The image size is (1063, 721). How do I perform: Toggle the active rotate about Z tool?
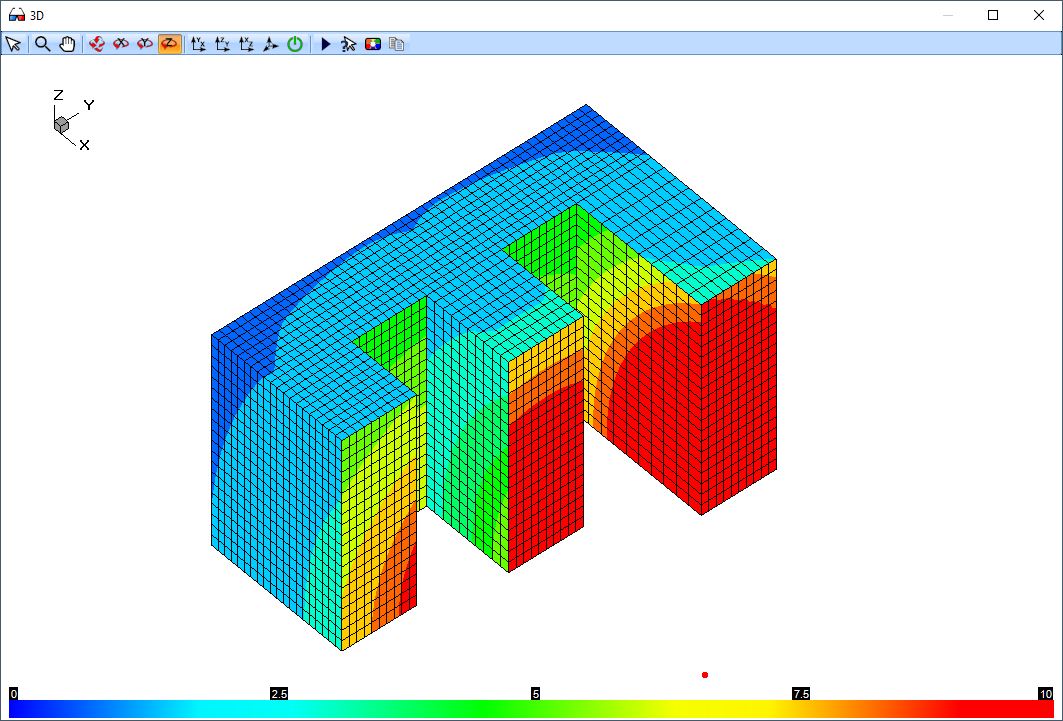170,44
